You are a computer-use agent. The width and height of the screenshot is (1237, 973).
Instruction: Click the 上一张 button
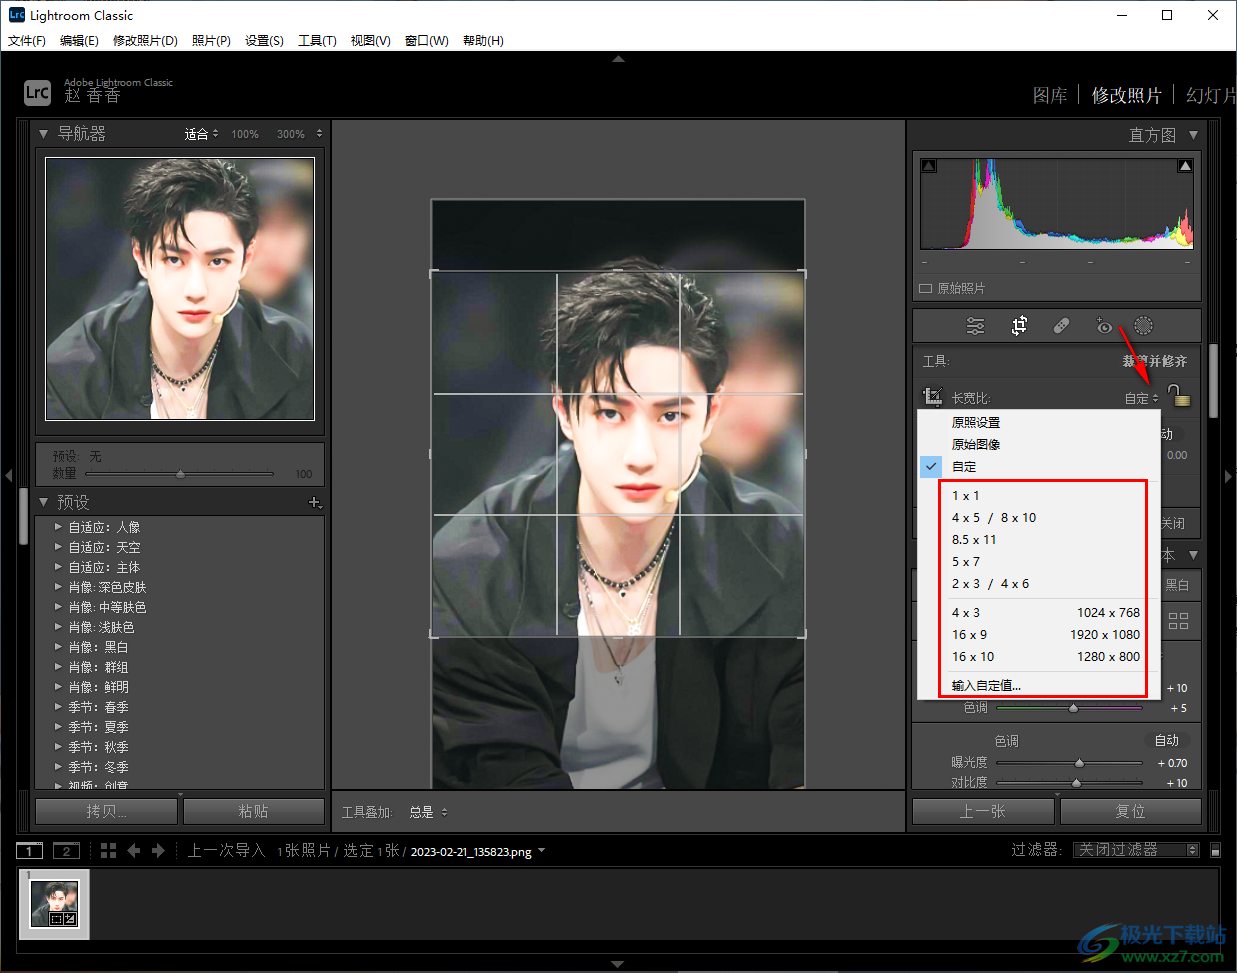(983, 811)
